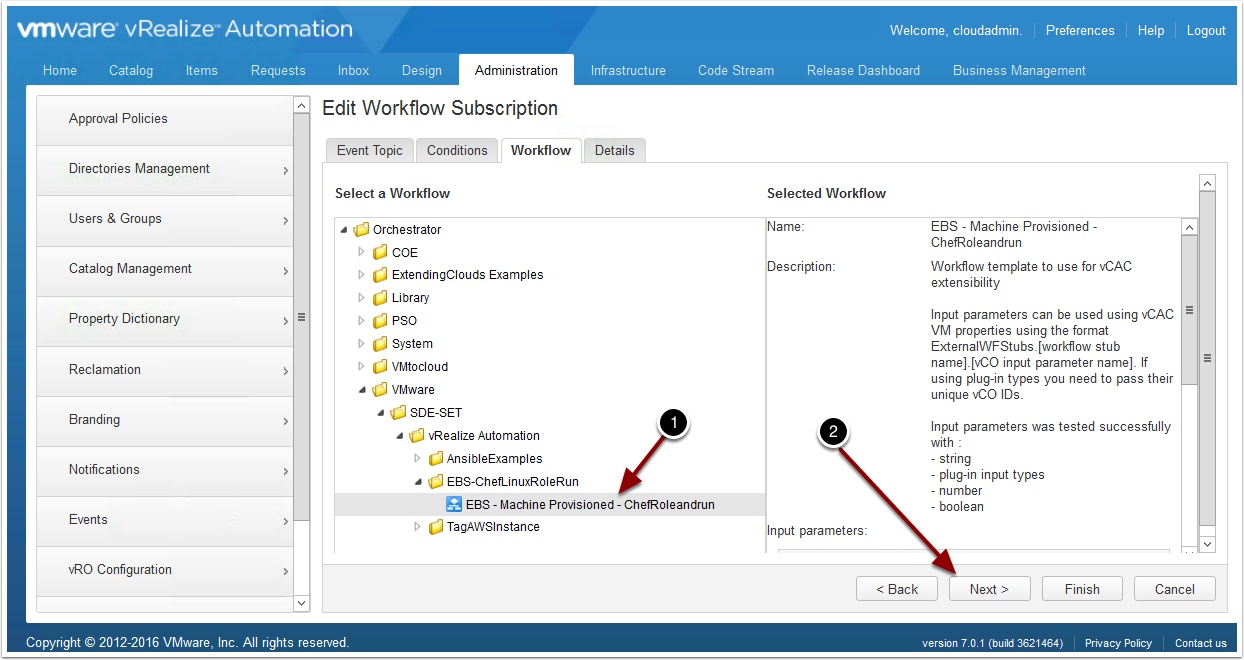Expand the PSO folder node
Viewport: 1244px width, 660px height.
pos(362,321)
